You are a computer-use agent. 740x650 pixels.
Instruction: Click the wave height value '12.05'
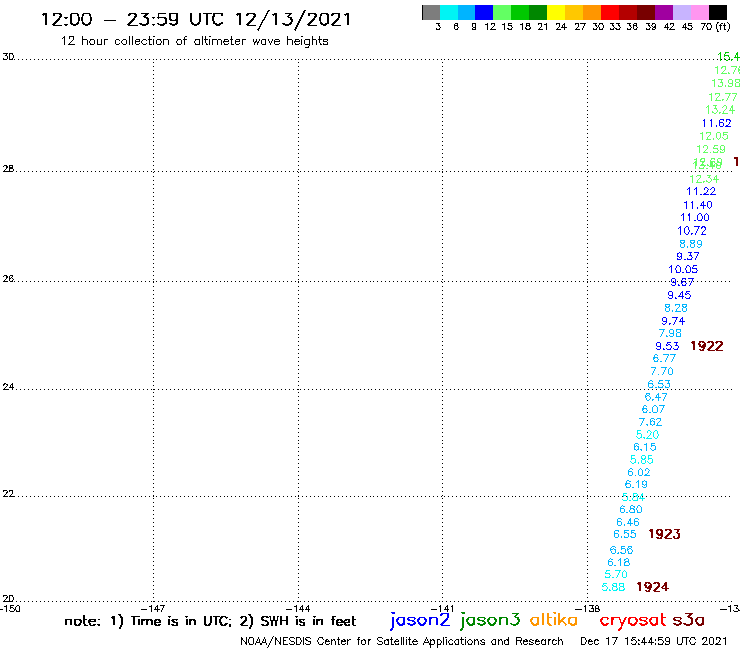[714, 136]
